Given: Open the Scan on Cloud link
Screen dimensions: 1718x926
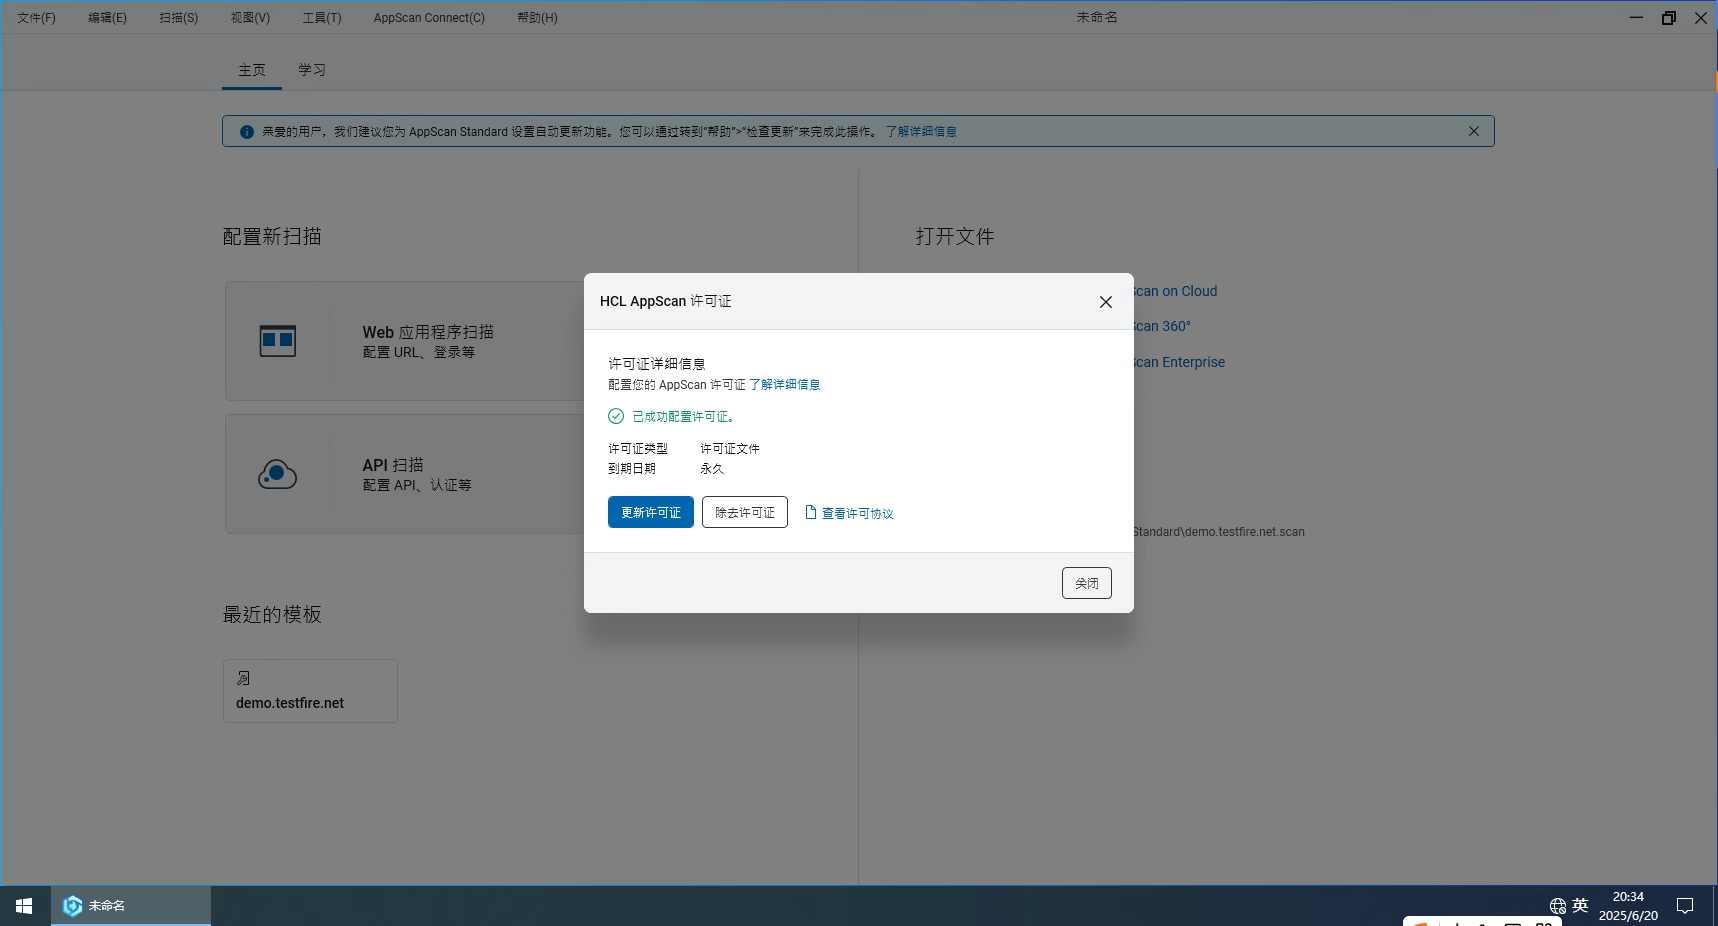Looking at the screenshot, I should tap(1175, 291).
